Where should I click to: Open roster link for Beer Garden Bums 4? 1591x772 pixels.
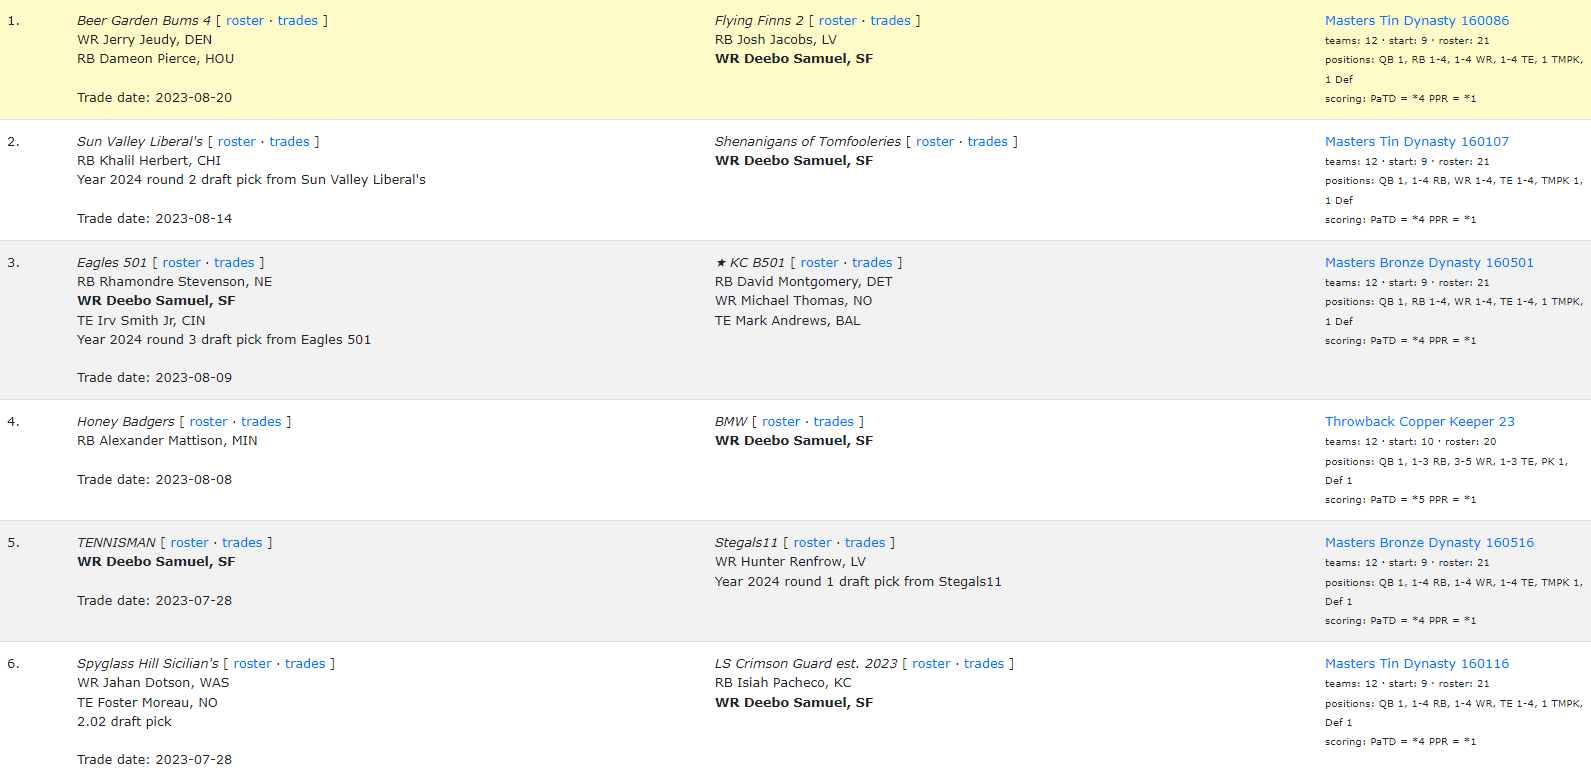(245, 20)
